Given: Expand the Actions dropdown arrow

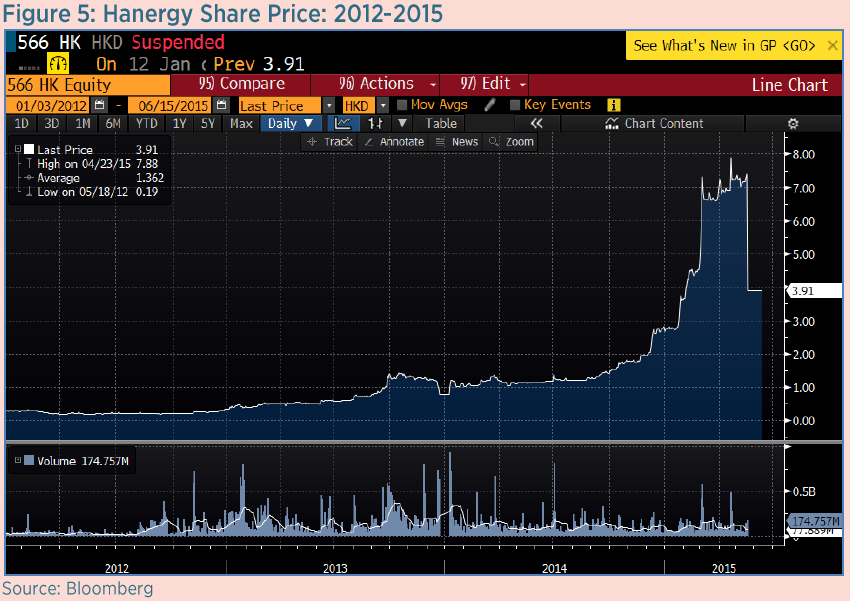Looking at the screenshot, I should pos(433,85).
